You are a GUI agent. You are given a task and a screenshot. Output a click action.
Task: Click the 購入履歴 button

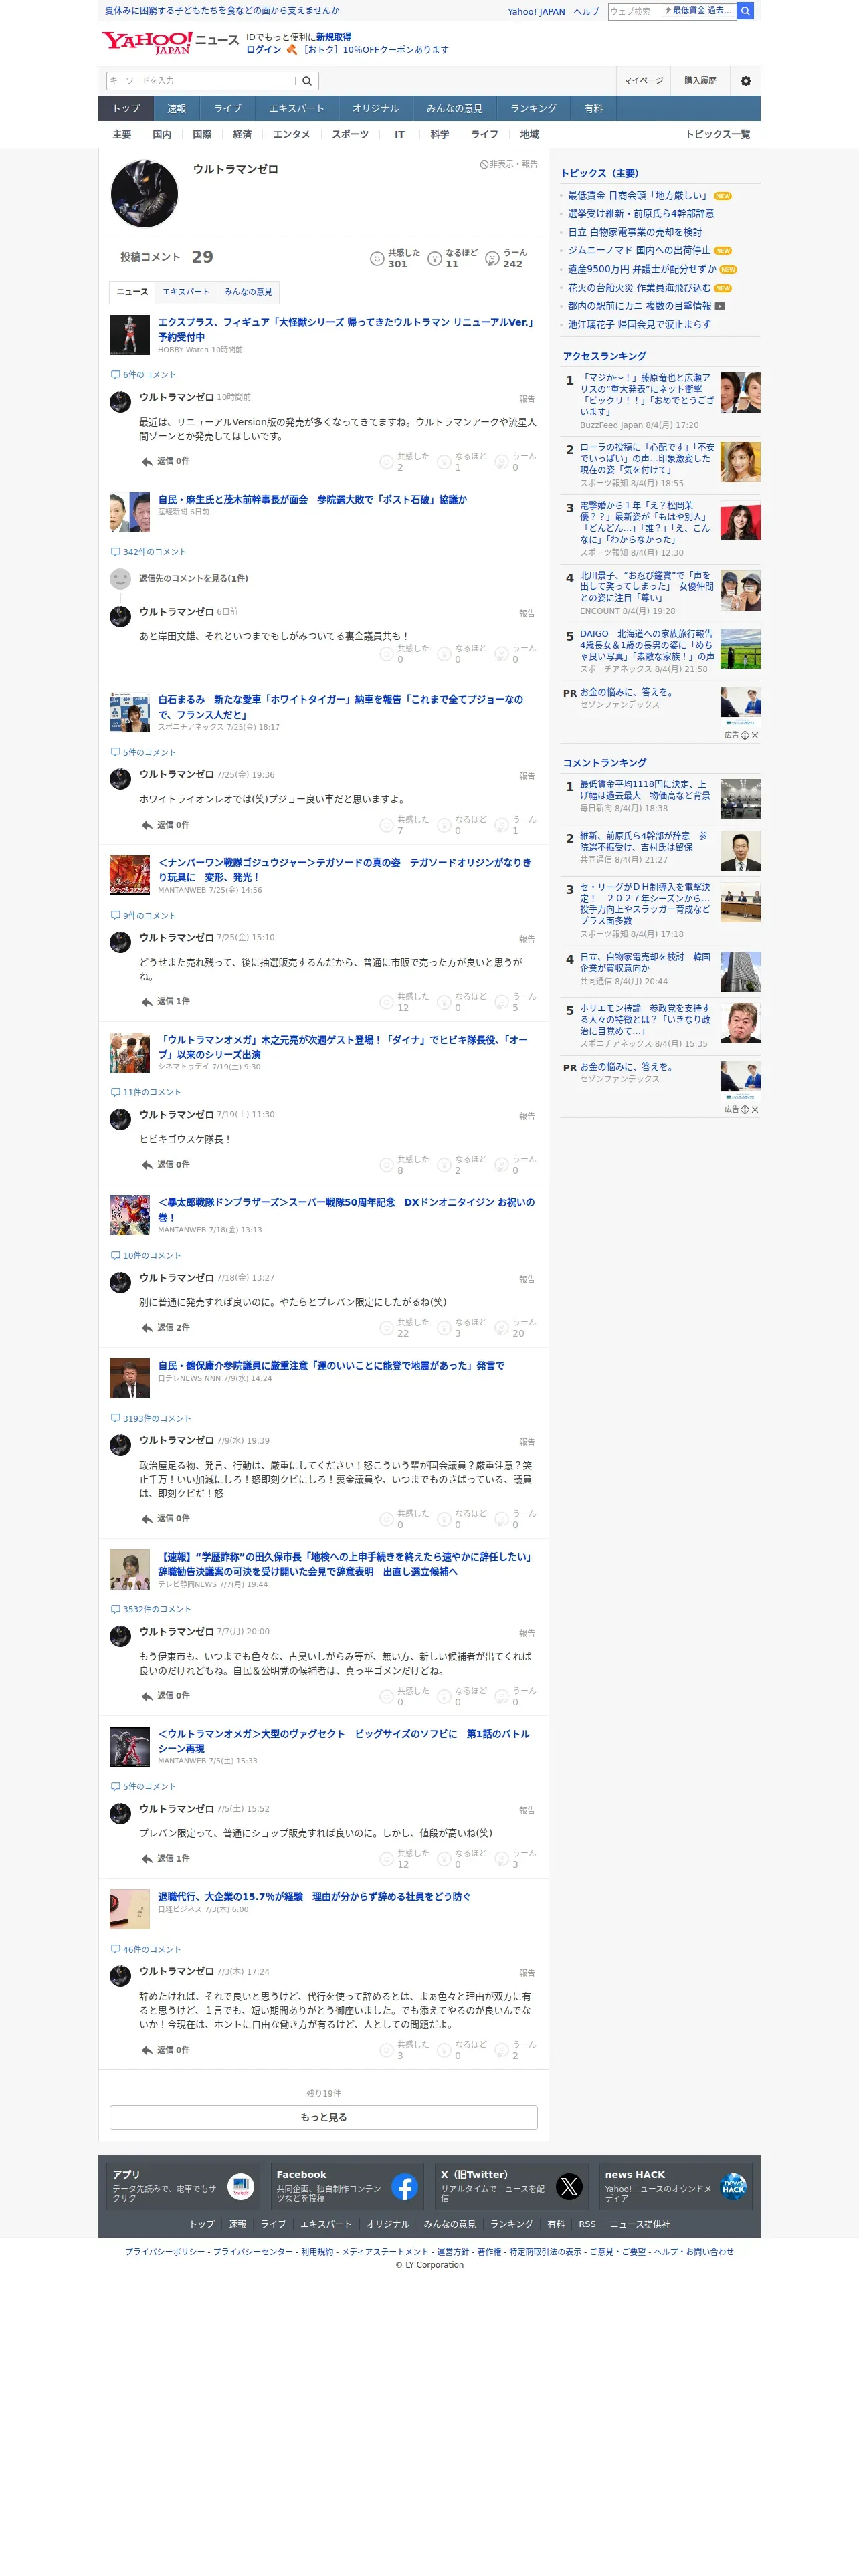[700, 80]
